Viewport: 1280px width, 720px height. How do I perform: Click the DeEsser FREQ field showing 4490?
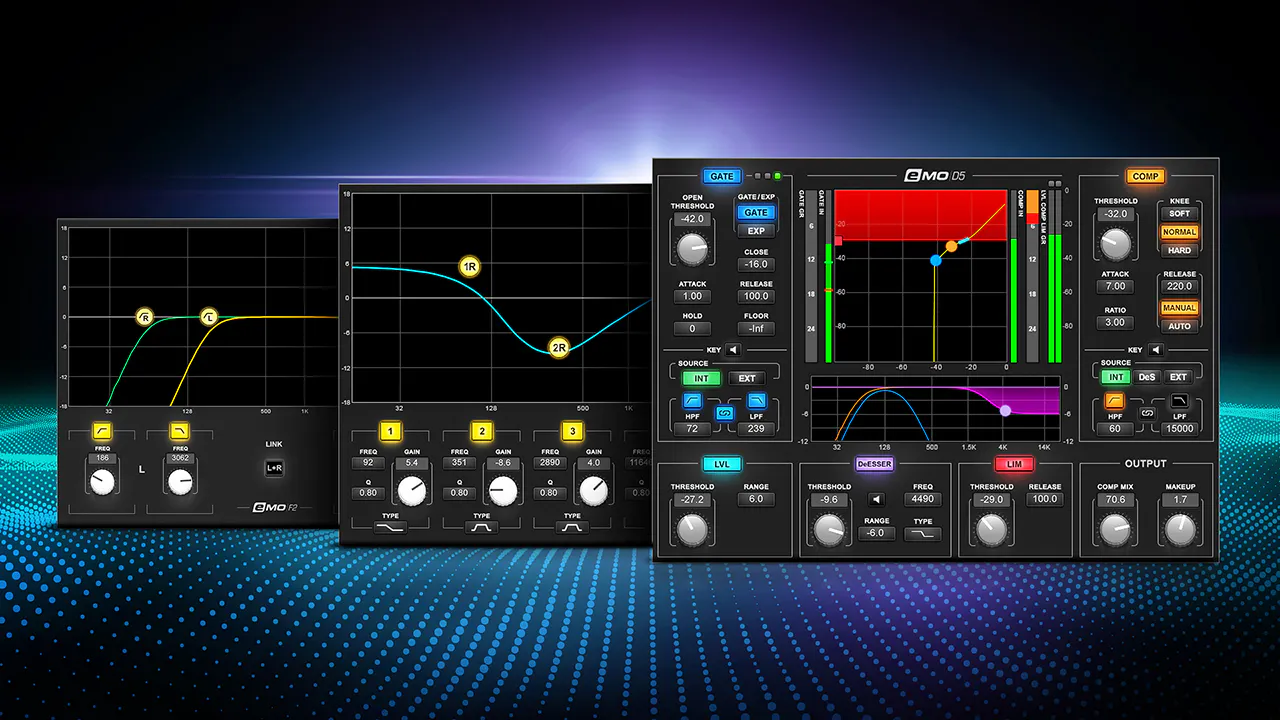pos(923,499)
